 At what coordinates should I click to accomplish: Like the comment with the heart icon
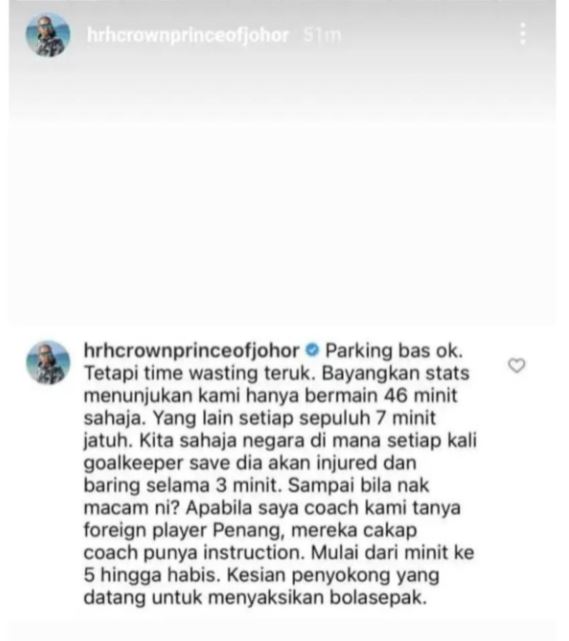(x=517, y=365)
